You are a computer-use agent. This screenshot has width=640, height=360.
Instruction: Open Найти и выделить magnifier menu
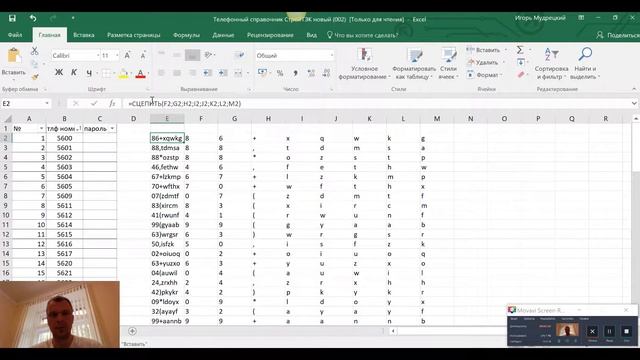point(585,63)
